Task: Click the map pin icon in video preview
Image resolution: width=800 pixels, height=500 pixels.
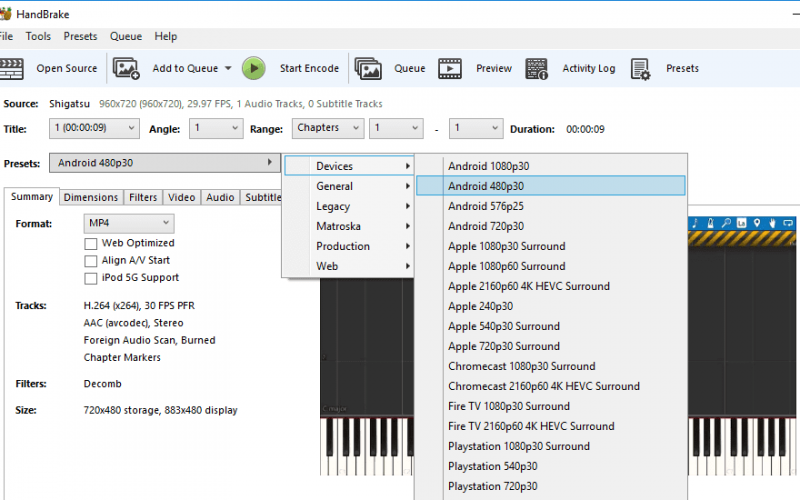Action: (757, 223)
